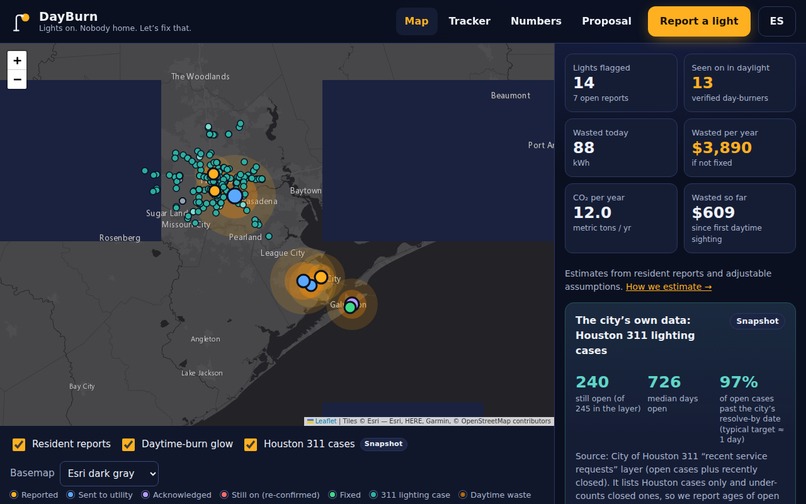Click the Sent to utility legend dot
The image size is (806, 504).
point(71,495)
